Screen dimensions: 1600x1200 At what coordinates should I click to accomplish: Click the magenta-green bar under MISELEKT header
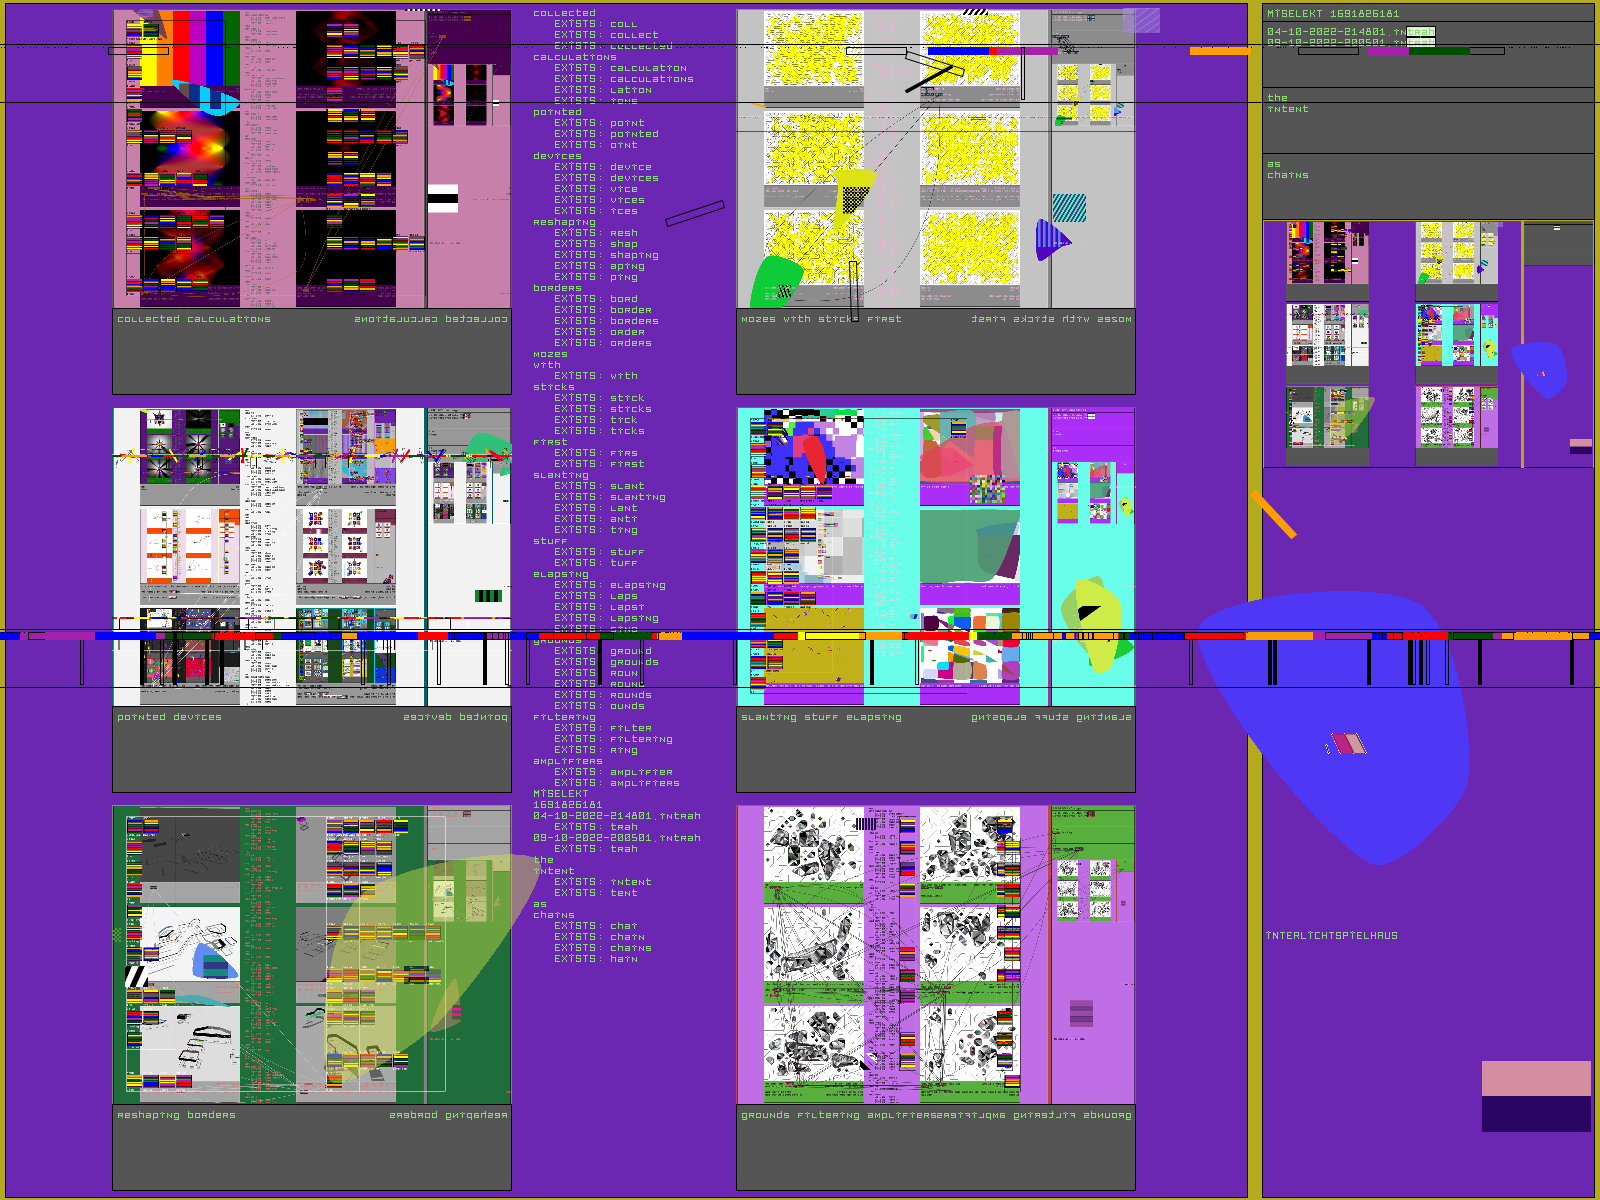pos(1418,51)
